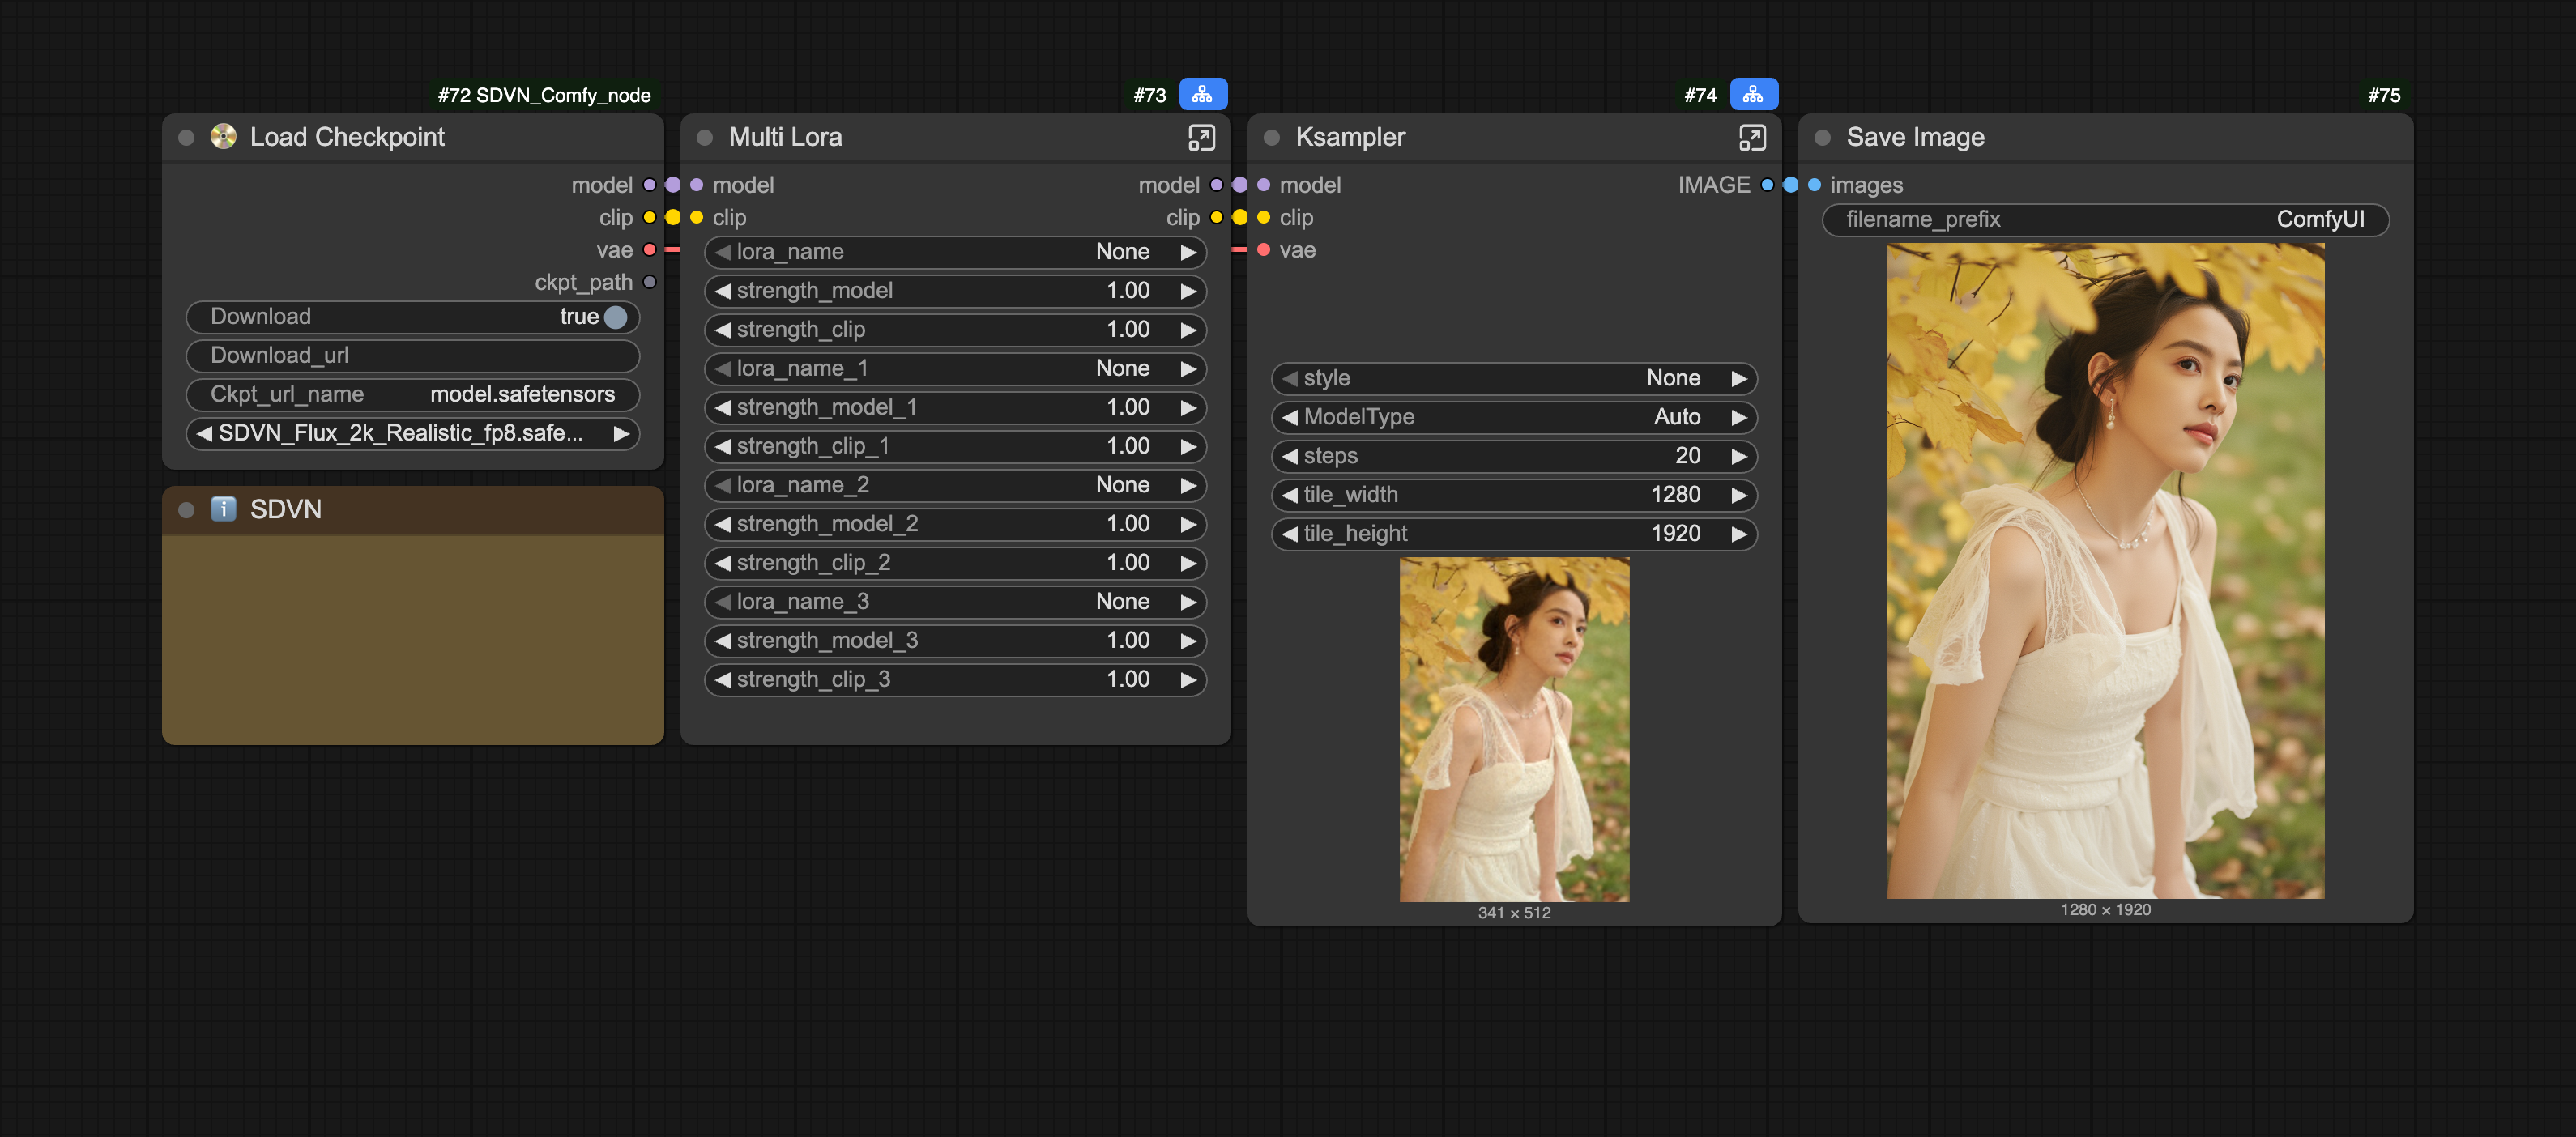
Task: Open the lora_name_2 dropdown
Action: tap(955, 485)
